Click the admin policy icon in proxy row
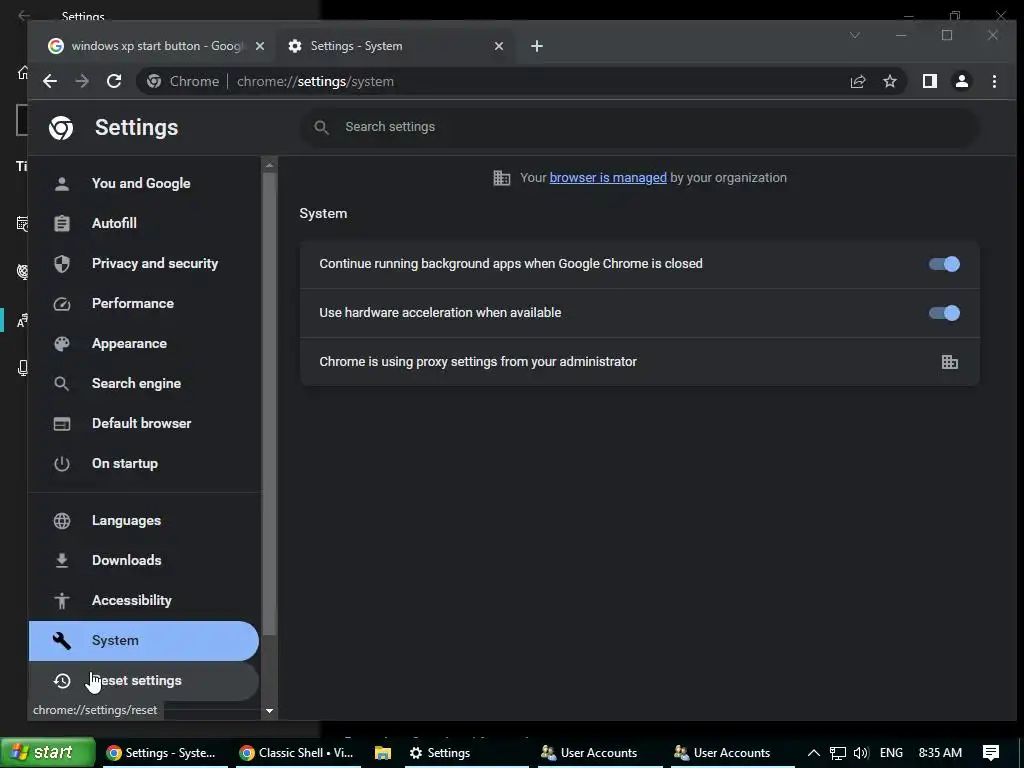The image size is (1024, 768). tap(950, 362)
